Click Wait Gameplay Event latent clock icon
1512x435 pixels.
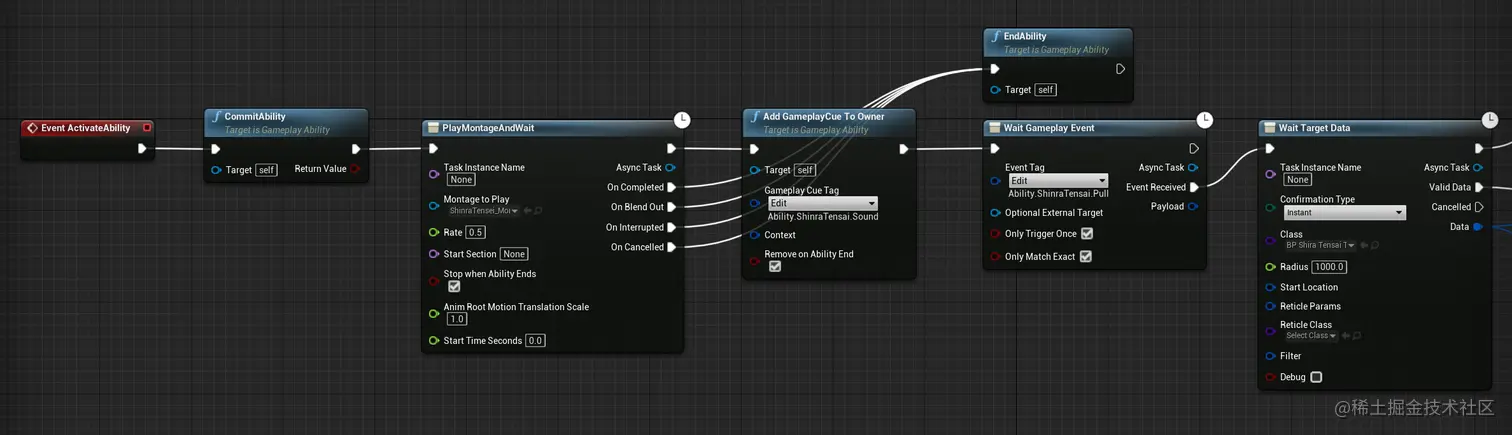[1205, 120]
